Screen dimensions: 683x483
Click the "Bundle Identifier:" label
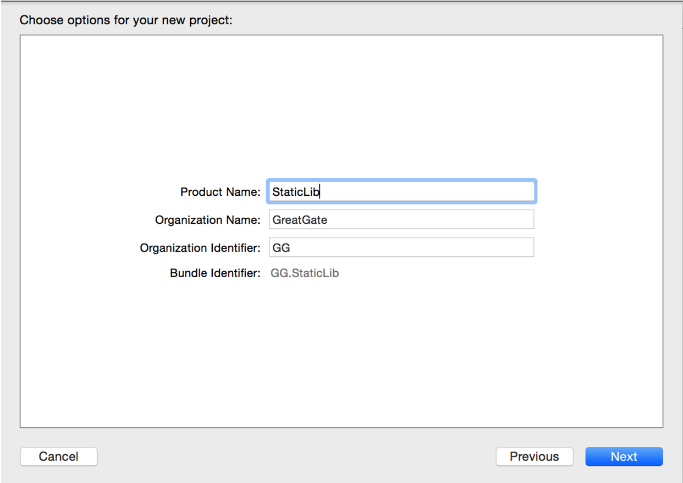(215, 273)
